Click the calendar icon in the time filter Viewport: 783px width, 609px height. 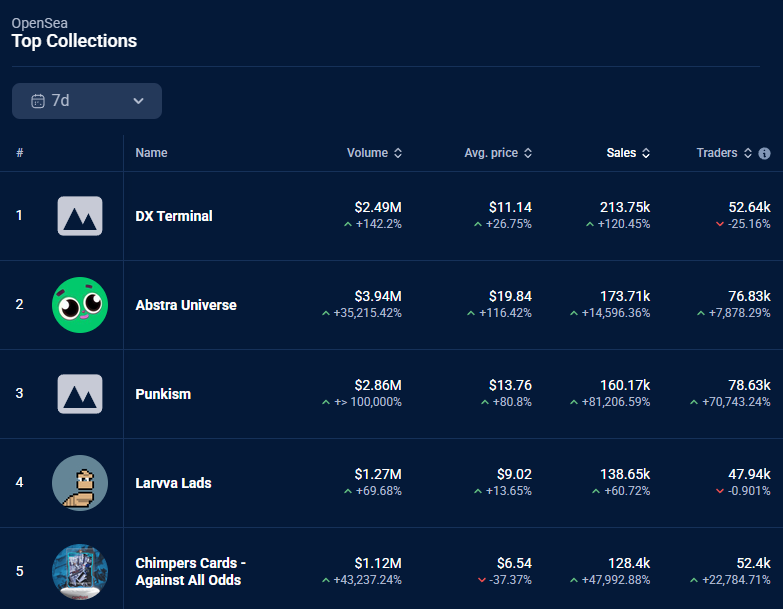point(38,101)
